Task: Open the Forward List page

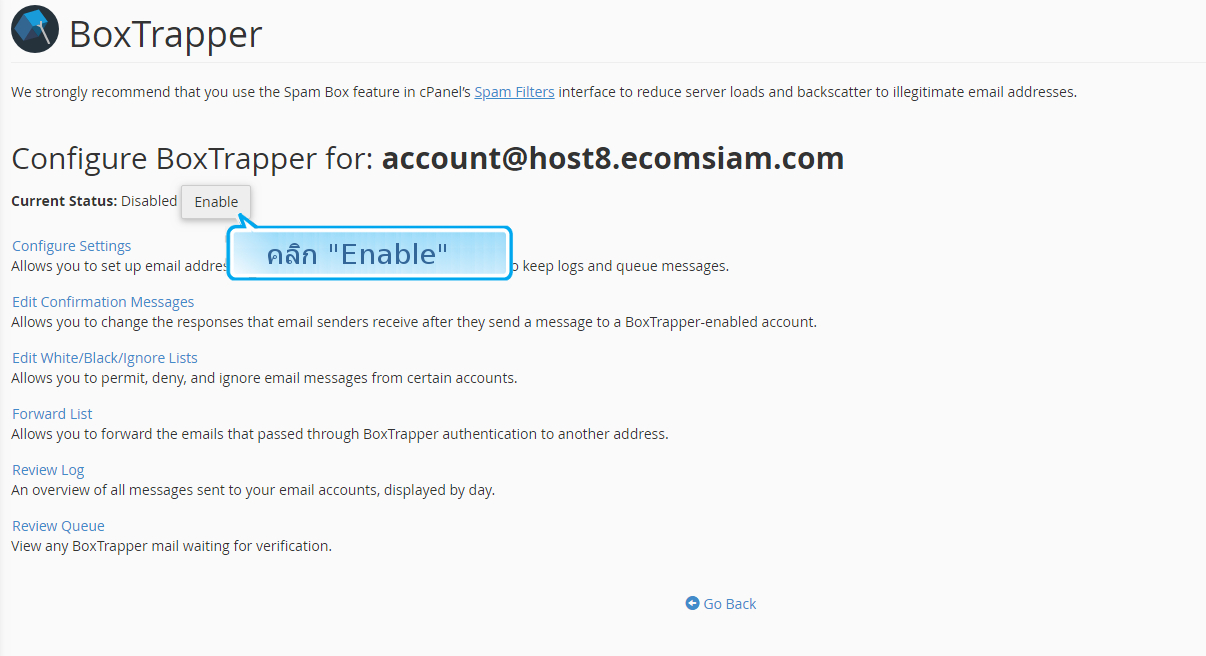Action: (x=52, y=414)
